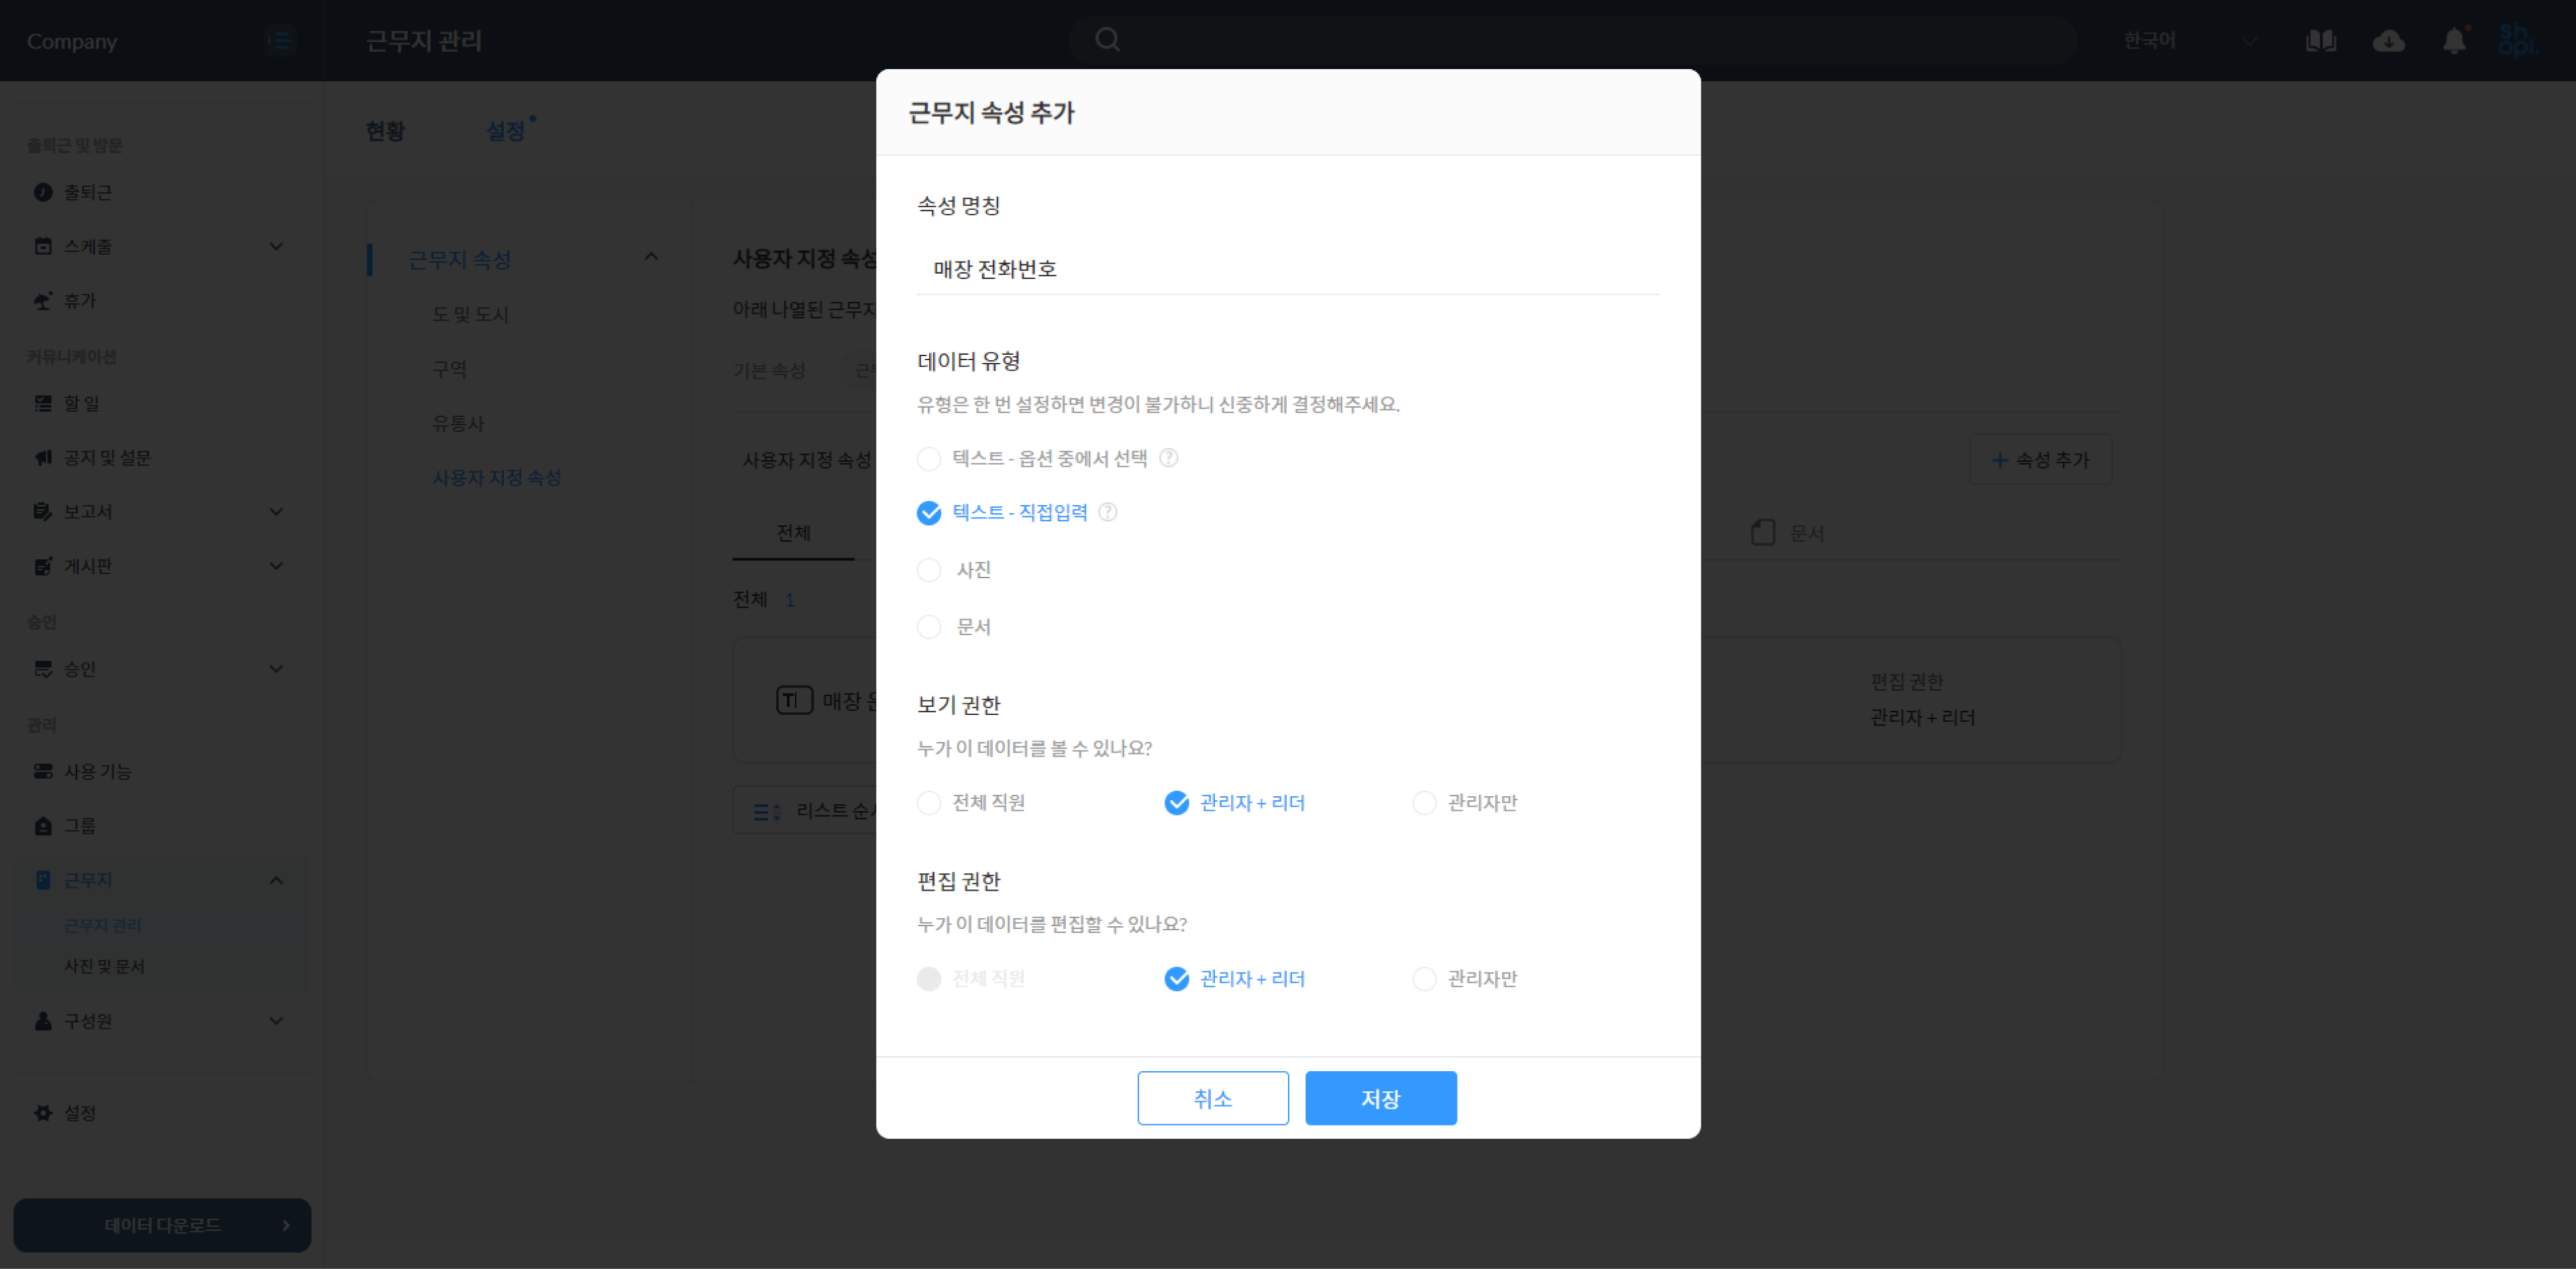The width and height of the screenshot is (2576, 1269).
Task: Open the guide book icon in header
Action: pos(2321,41)
